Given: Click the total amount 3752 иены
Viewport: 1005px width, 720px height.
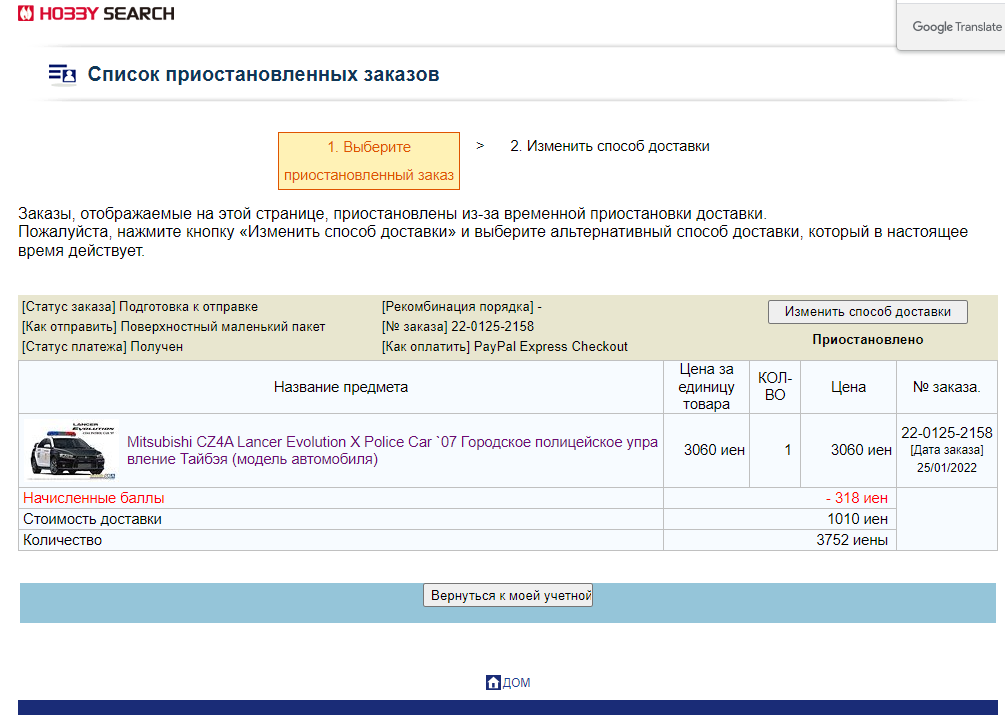Looking at the screenshot, I should tap(852, 540).
